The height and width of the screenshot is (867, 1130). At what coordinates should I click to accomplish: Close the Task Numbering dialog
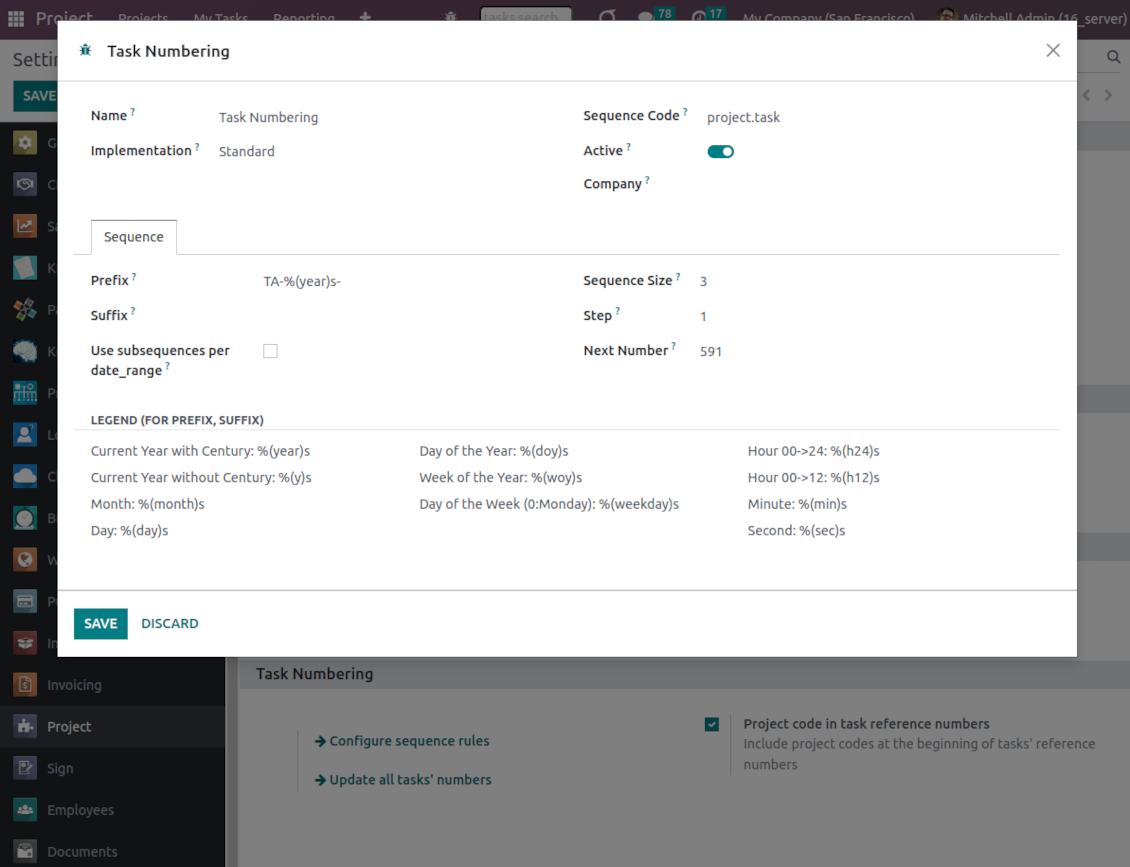[x=1053, y=50]
